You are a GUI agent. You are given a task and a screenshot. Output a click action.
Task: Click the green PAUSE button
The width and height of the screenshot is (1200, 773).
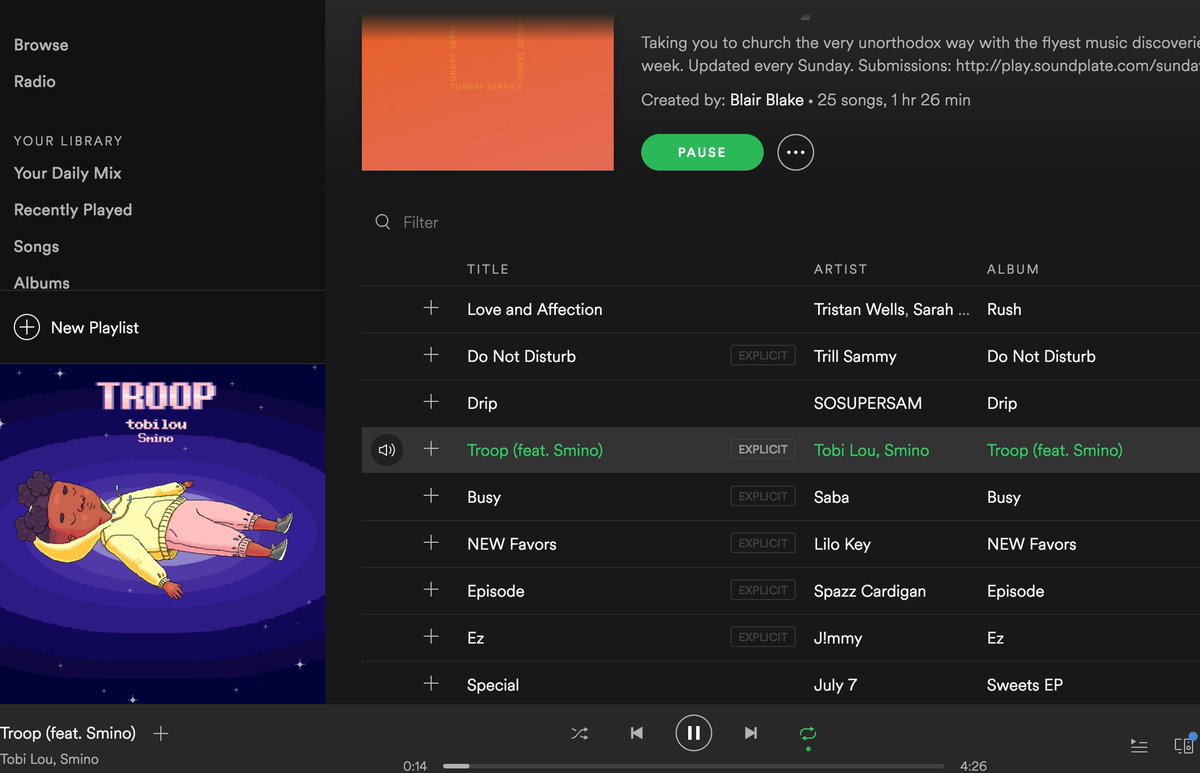[702, 152]
